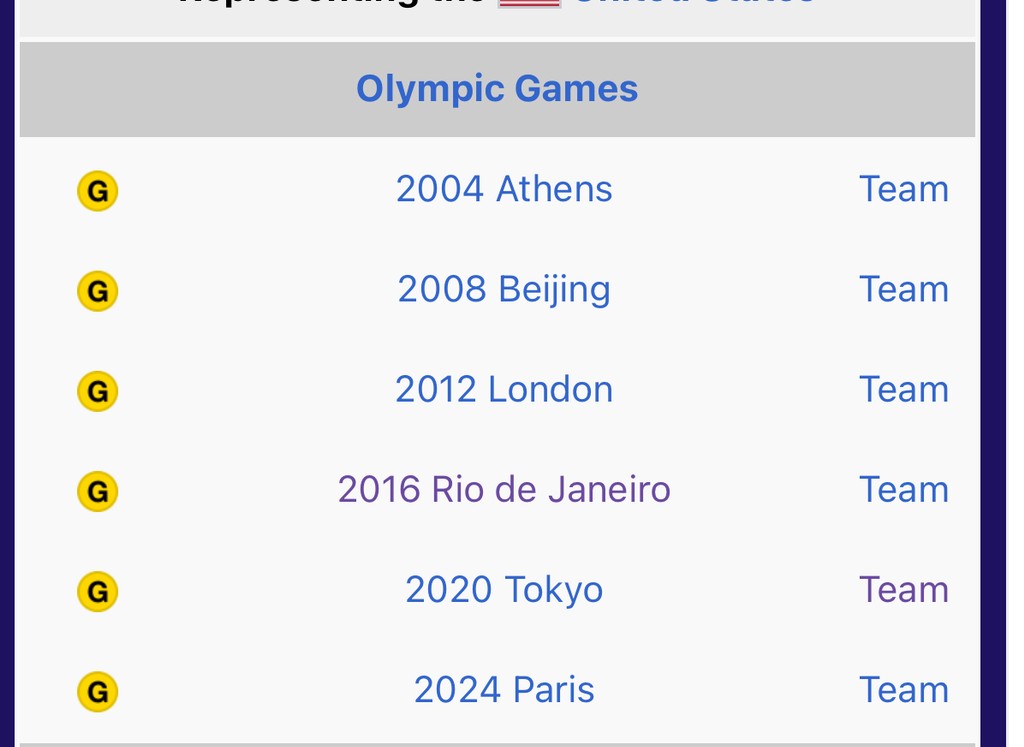This screenshot has height=747, width=1024.
Task: Select the gold medal icon for 2012 London
Action: (x=98, y=390)
